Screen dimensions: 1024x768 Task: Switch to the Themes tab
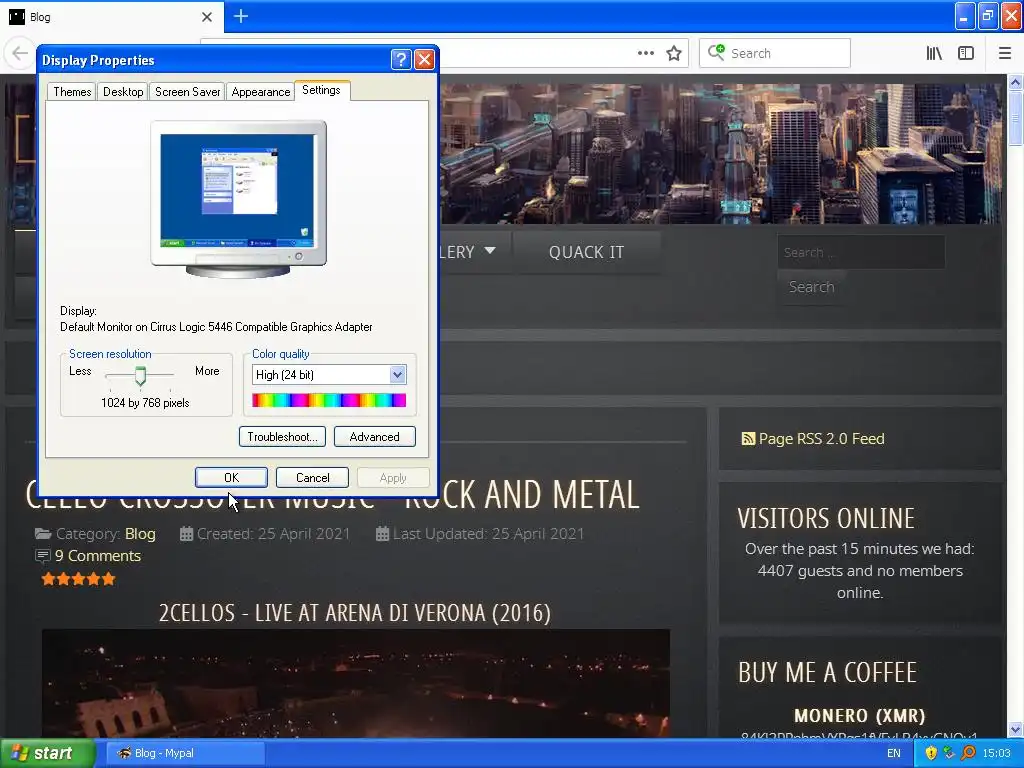point(72,91)
